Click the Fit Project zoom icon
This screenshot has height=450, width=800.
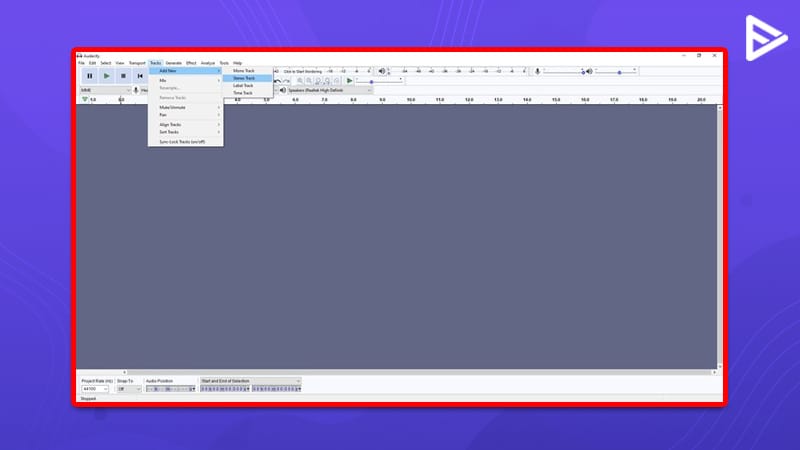pyautogui.click(x=328, y=81)
